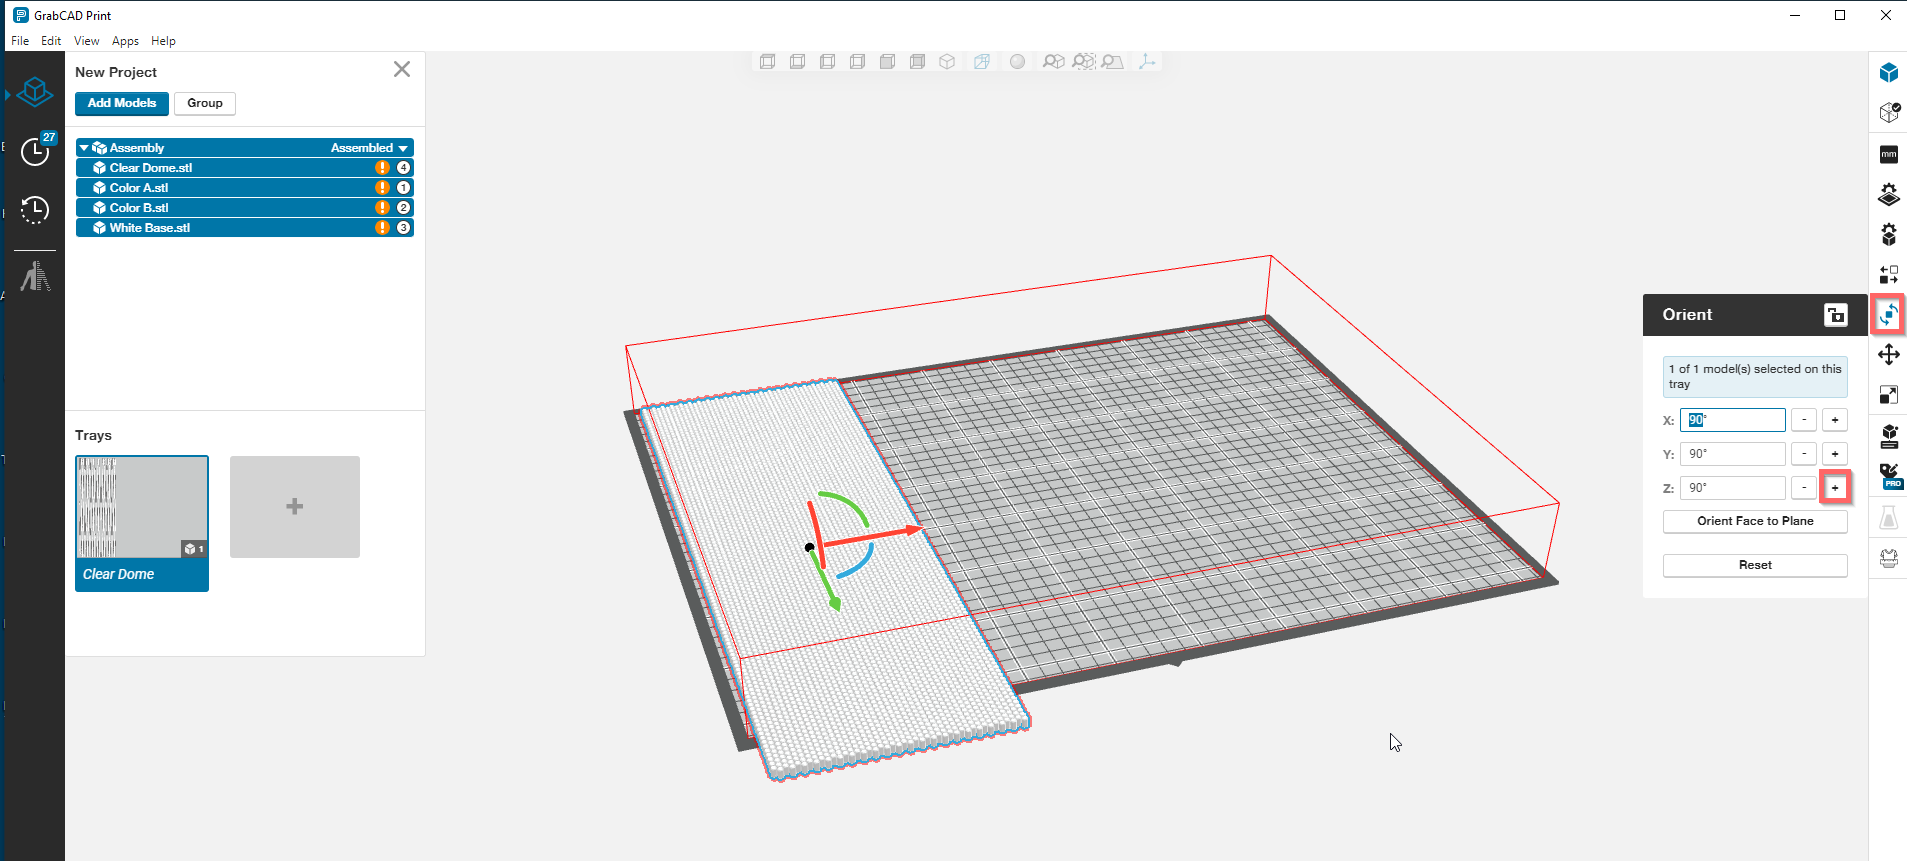Screen dimensions: 1907x861
Task: Open the Move tool with the four-way arrows
Action: click(x=1888, y=355)
